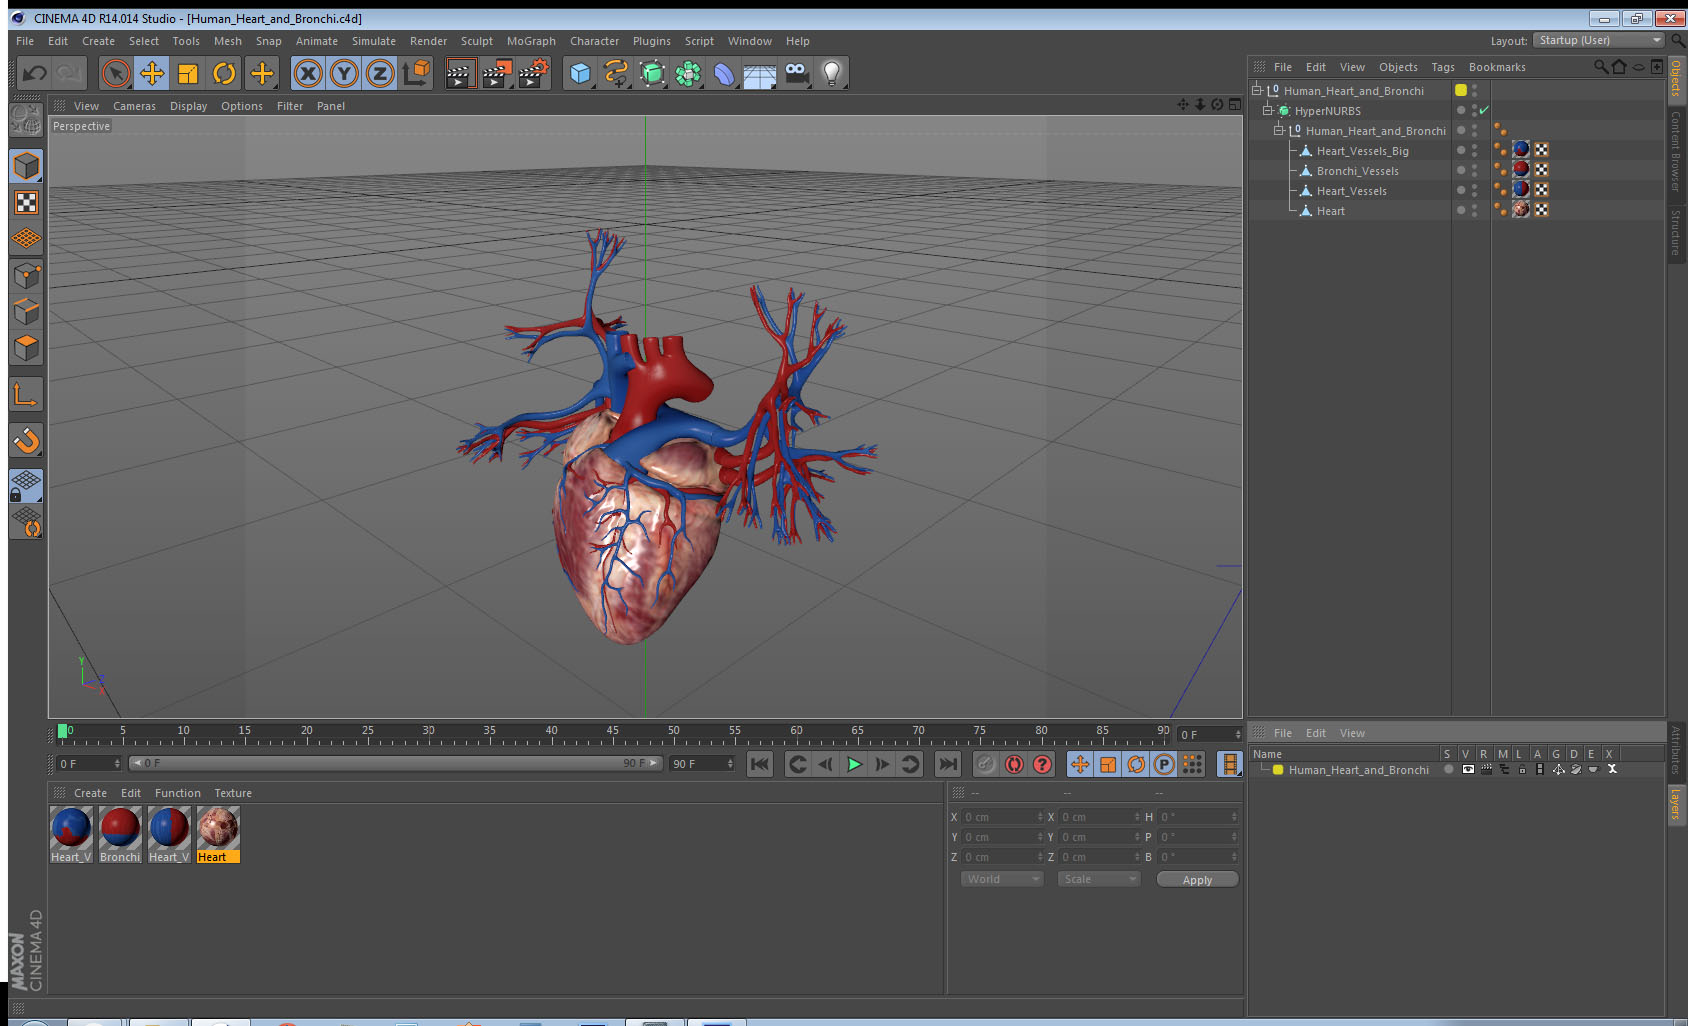Screen dimensions: 1688x1026
Task: Click the timeline range slider bar
Action: coord(396,763)
